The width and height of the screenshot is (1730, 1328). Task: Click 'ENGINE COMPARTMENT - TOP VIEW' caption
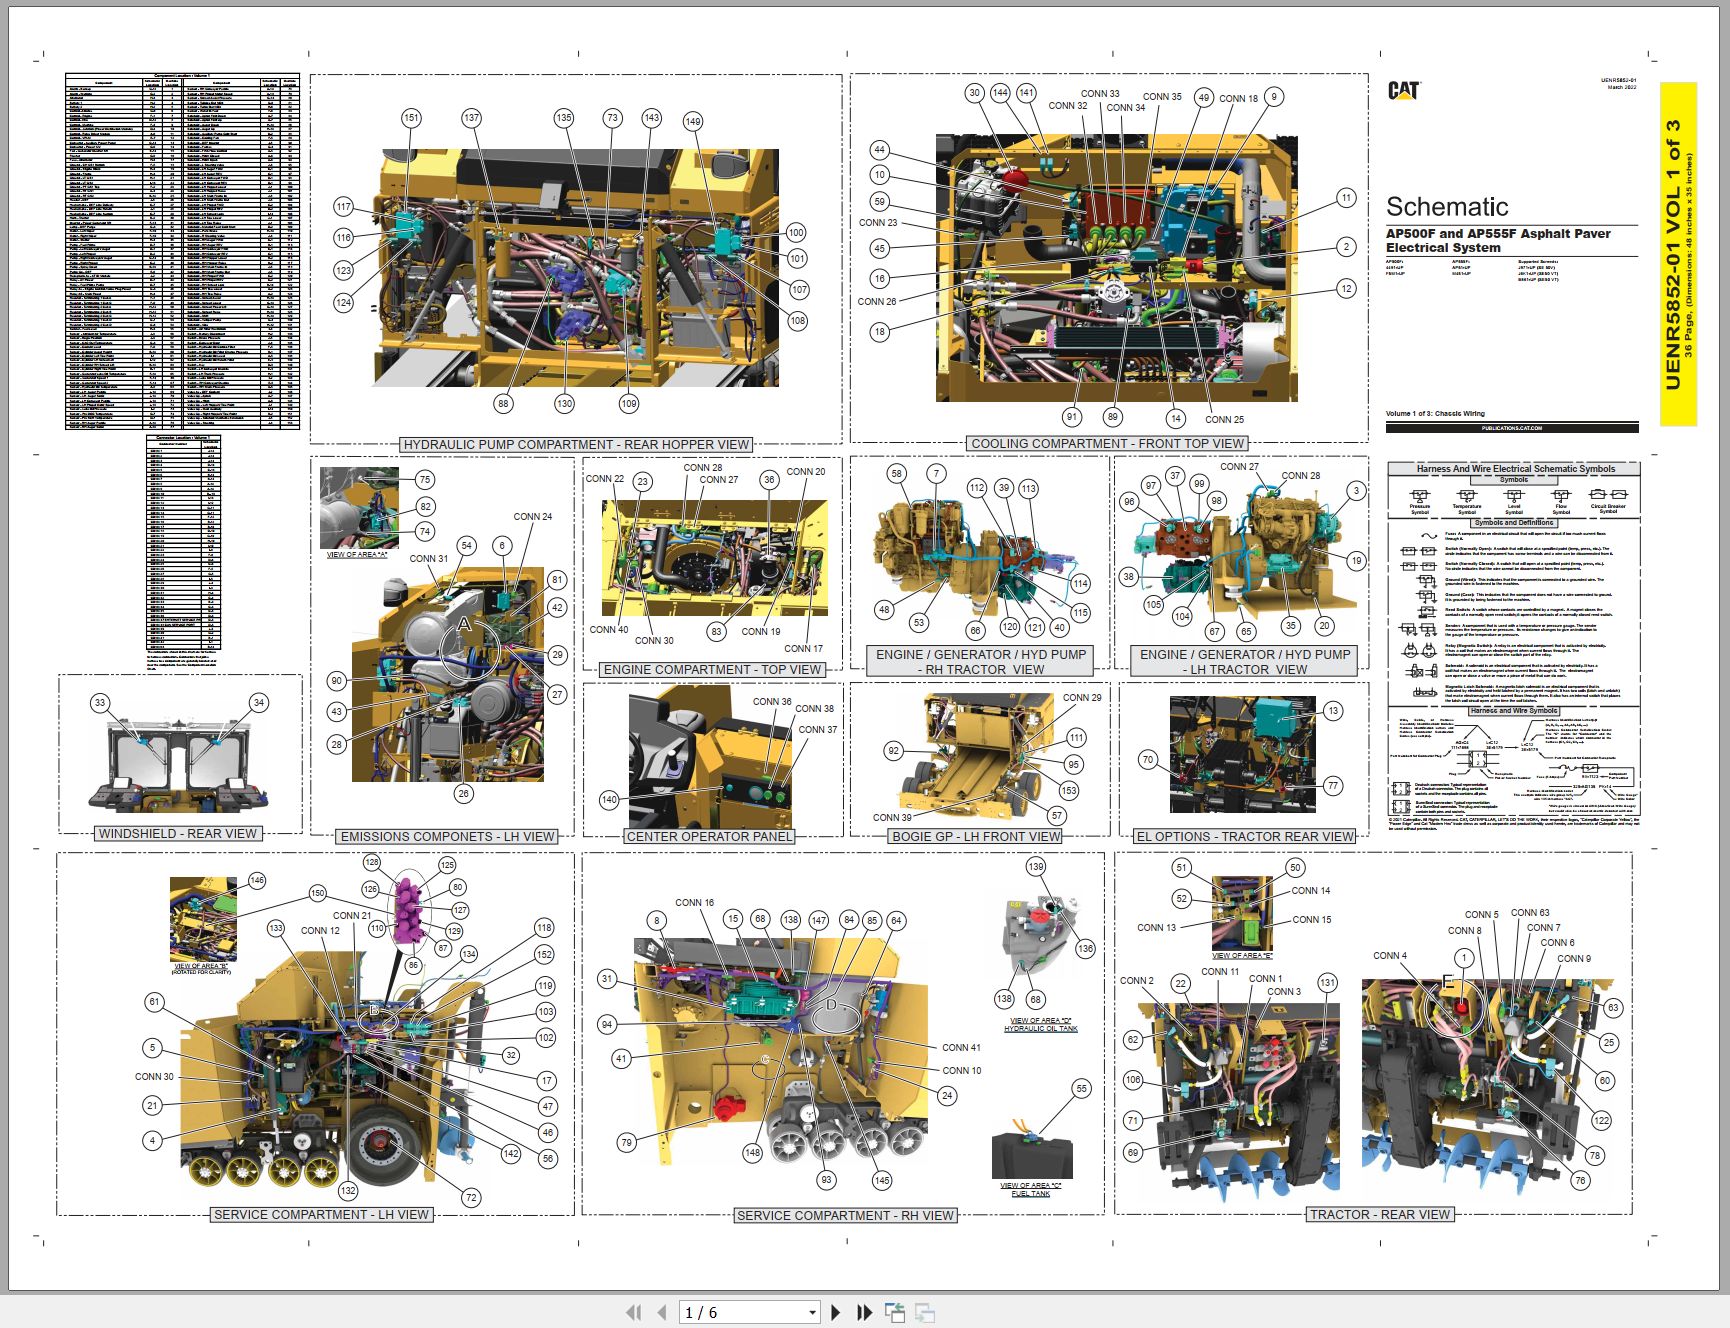pos(712,669)
